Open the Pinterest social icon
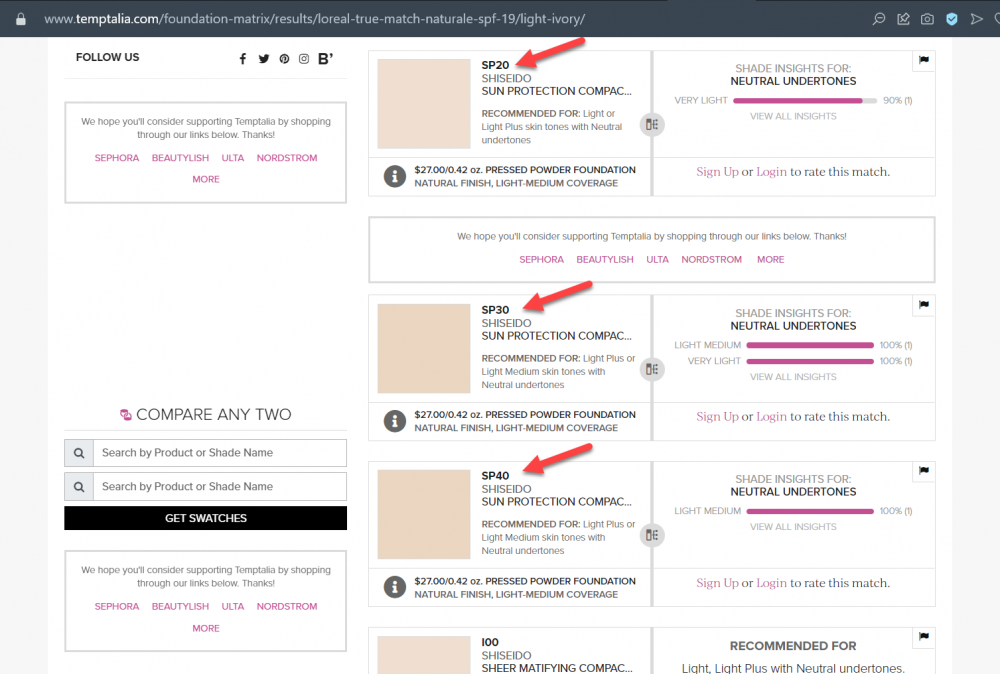The height and width of the screenshot is (674, 1000). pyautogui.click(x=283, y=58)
